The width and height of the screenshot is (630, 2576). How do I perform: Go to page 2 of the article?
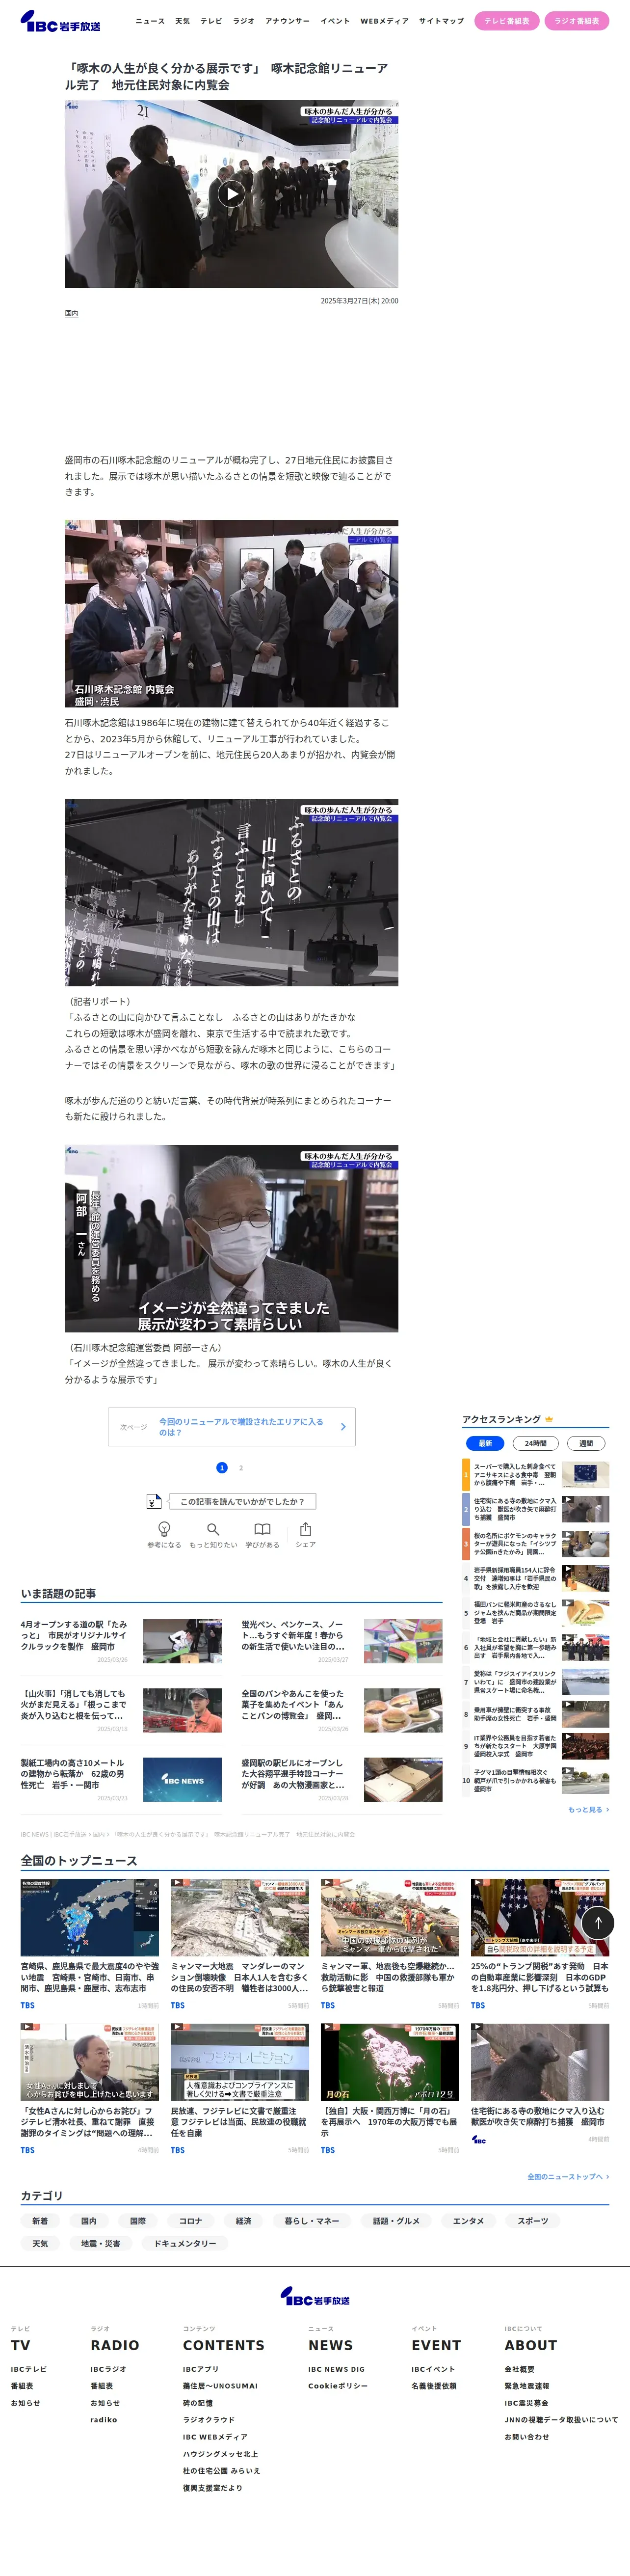241,1468
